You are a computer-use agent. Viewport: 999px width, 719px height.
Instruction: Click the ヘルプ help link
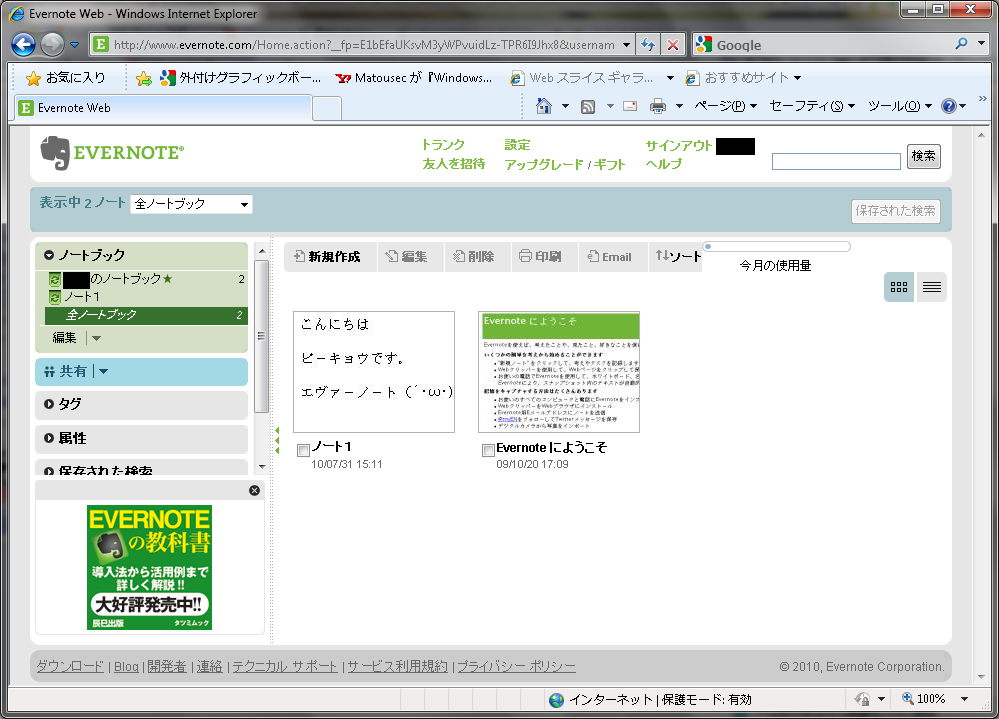(x=663, y=164)
